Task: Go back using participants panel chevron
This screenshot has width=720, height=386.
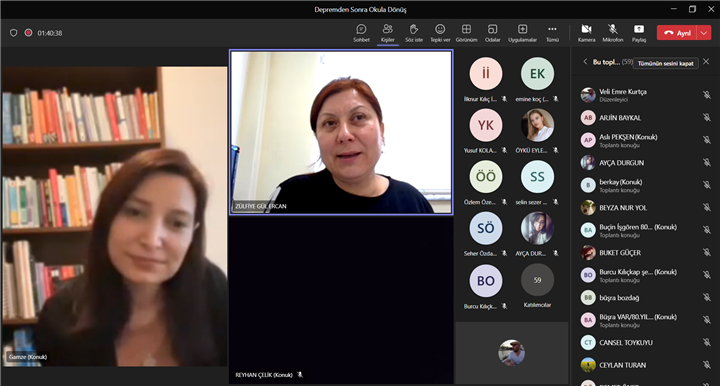Action: [585, 62]
